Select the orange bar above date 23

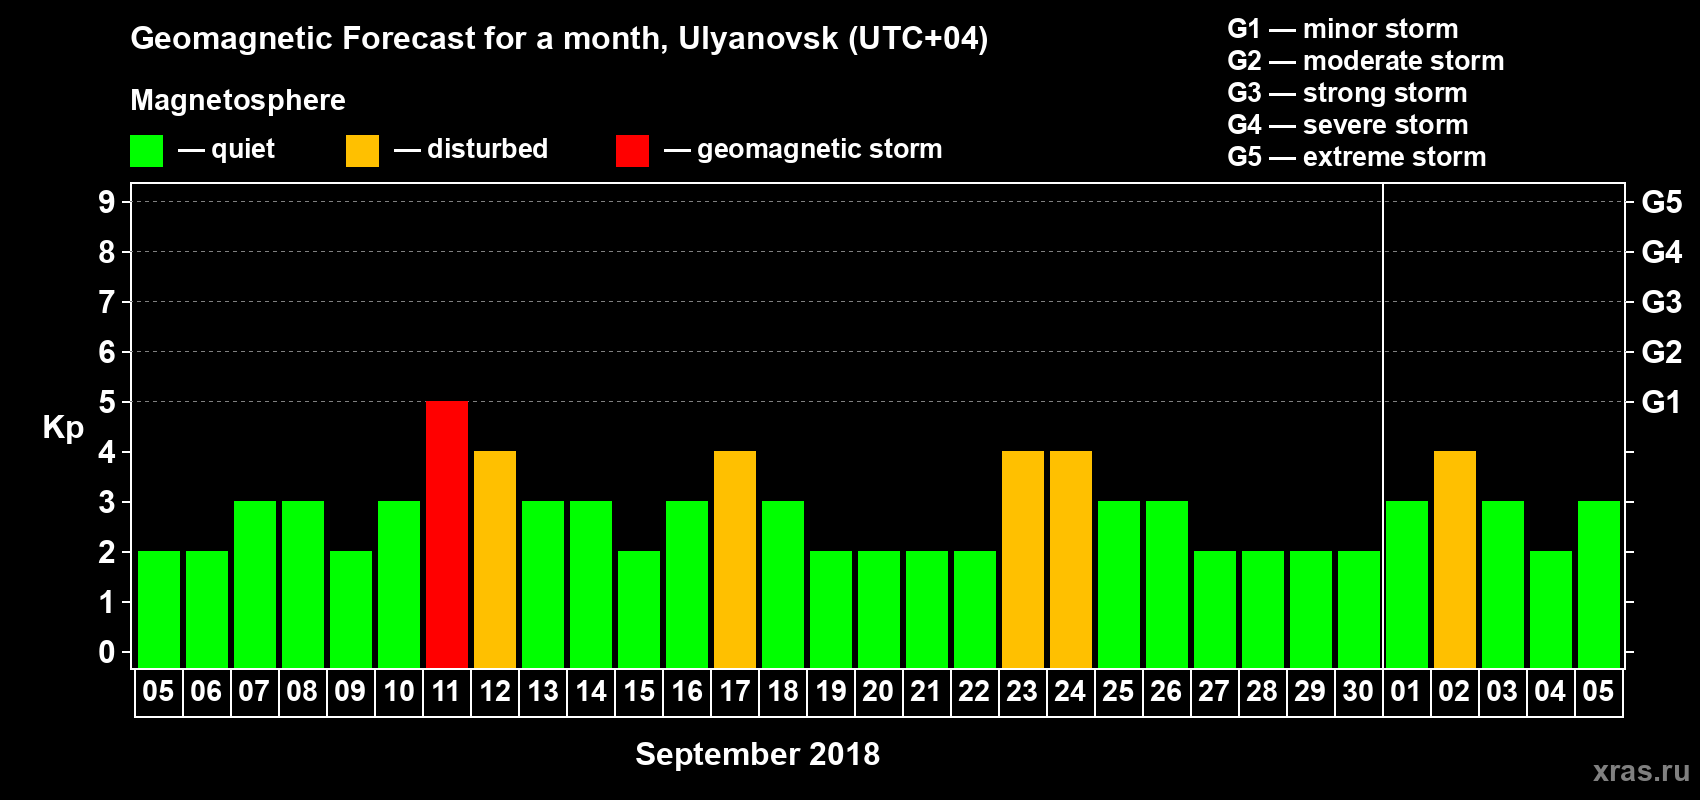coord(1023,559)
